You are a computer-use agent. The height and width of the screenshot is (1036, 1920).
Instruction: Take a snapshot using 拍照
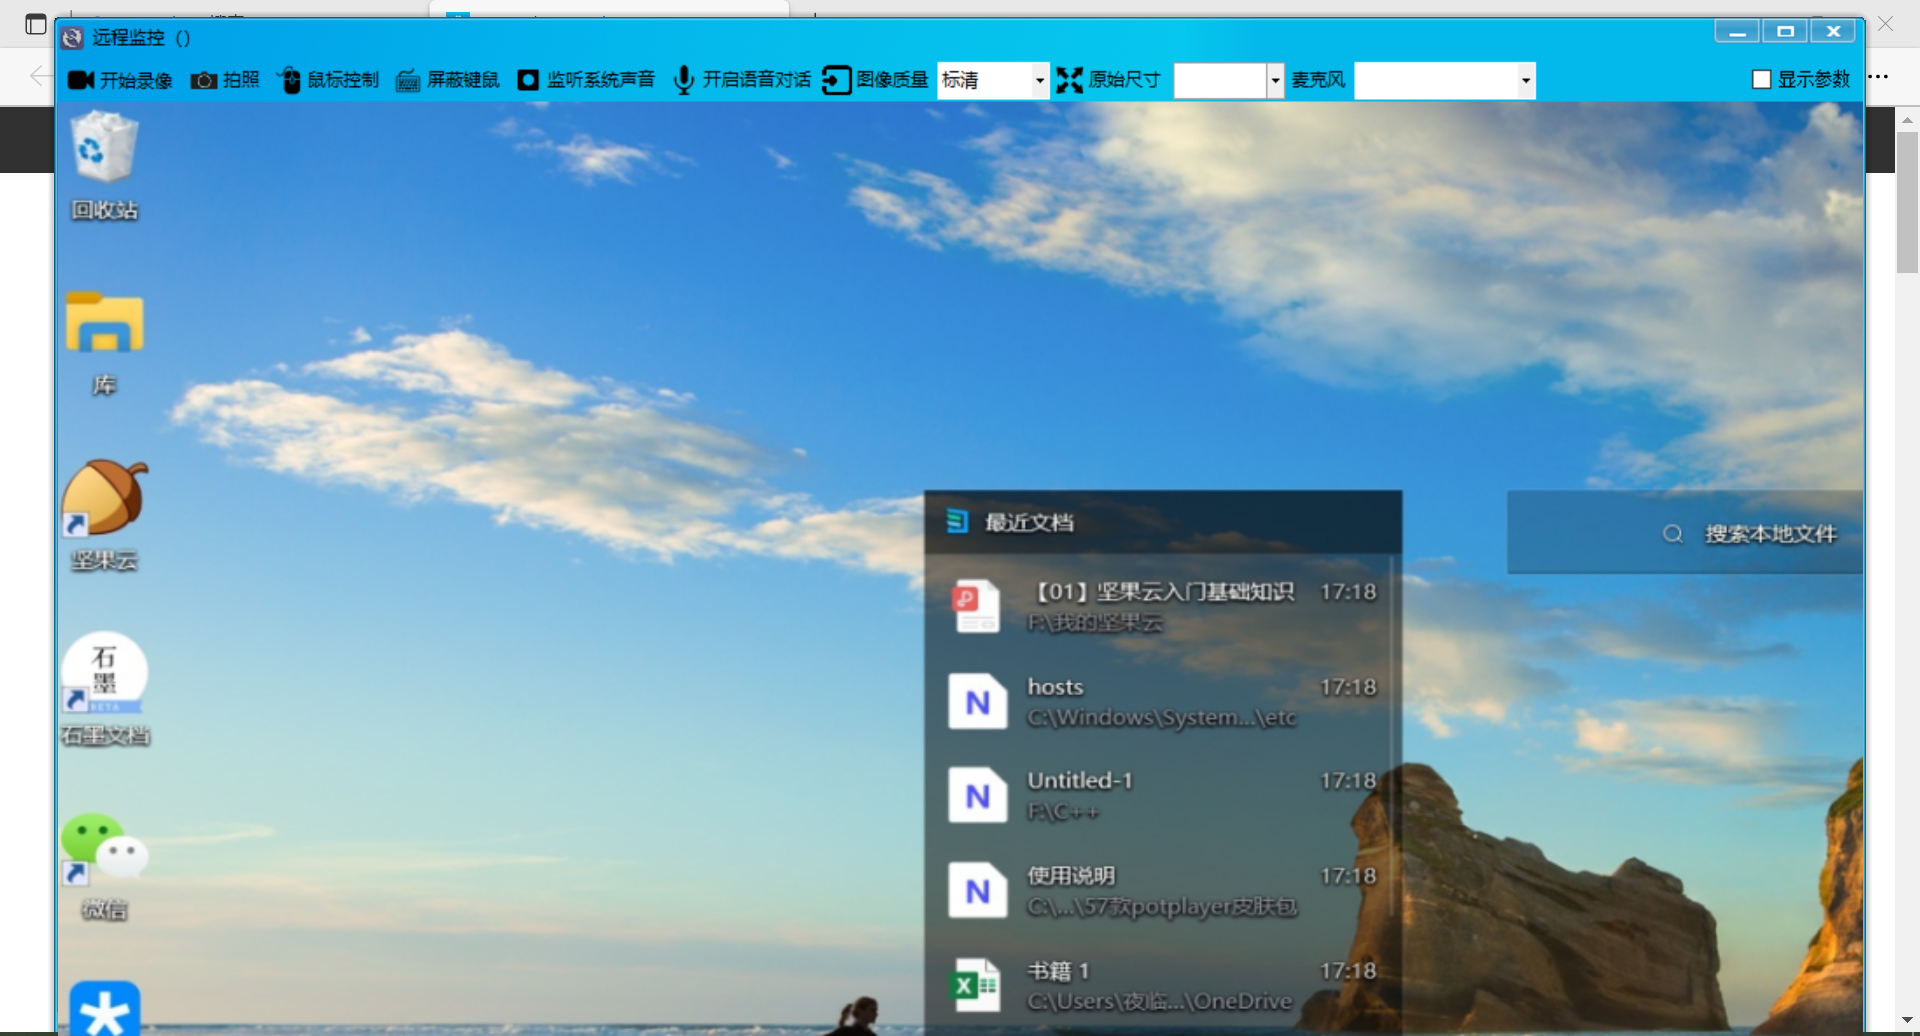(x=225, y=80)
